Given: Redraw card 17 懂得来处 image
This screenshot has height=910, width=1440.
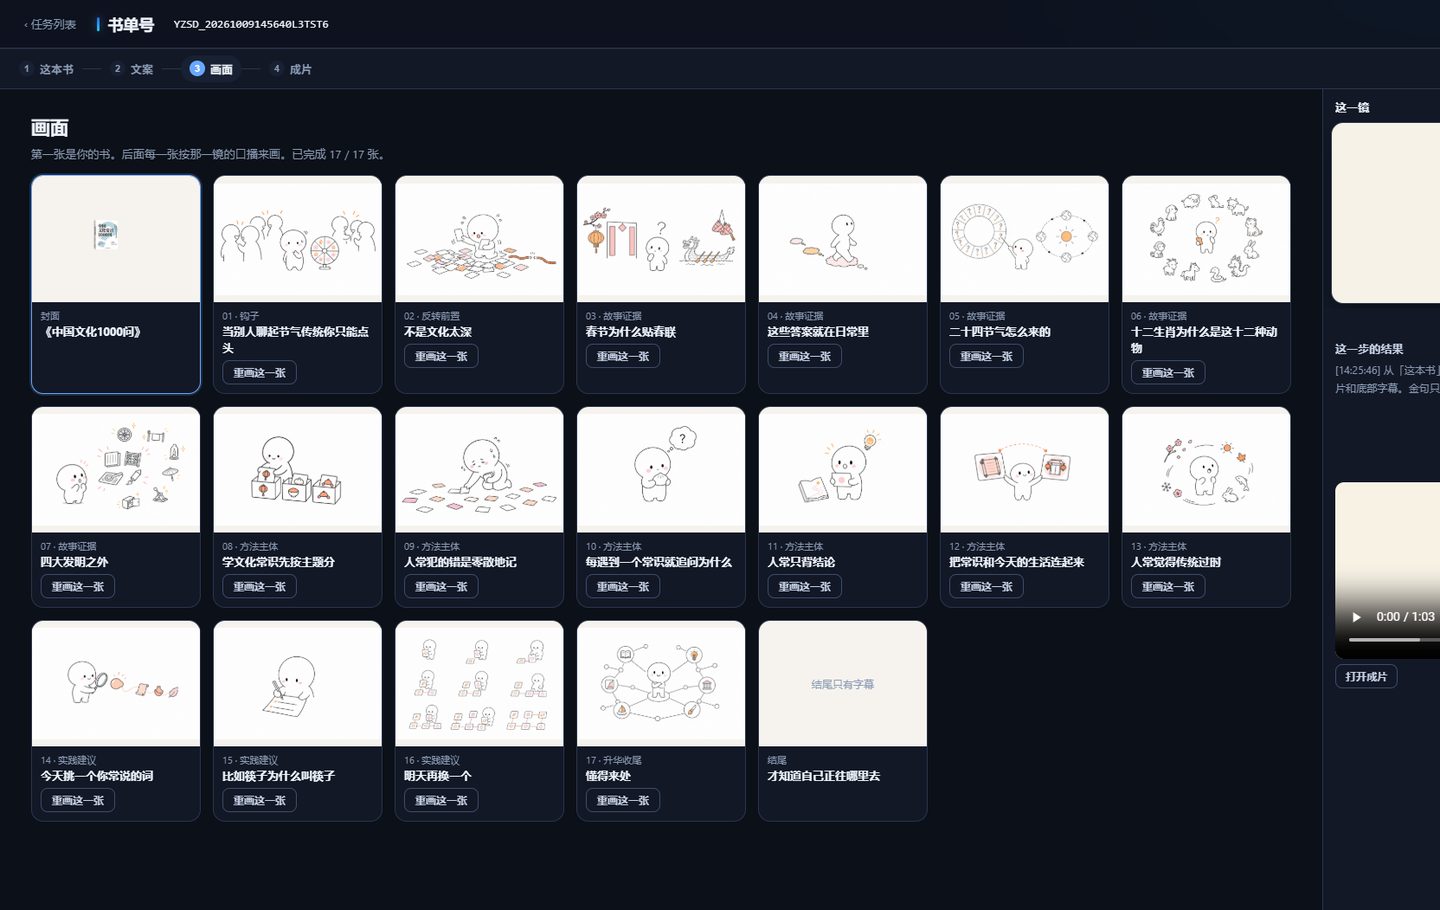Looking at the screenshot, I should pyautogui.click(x=623, y=801).
